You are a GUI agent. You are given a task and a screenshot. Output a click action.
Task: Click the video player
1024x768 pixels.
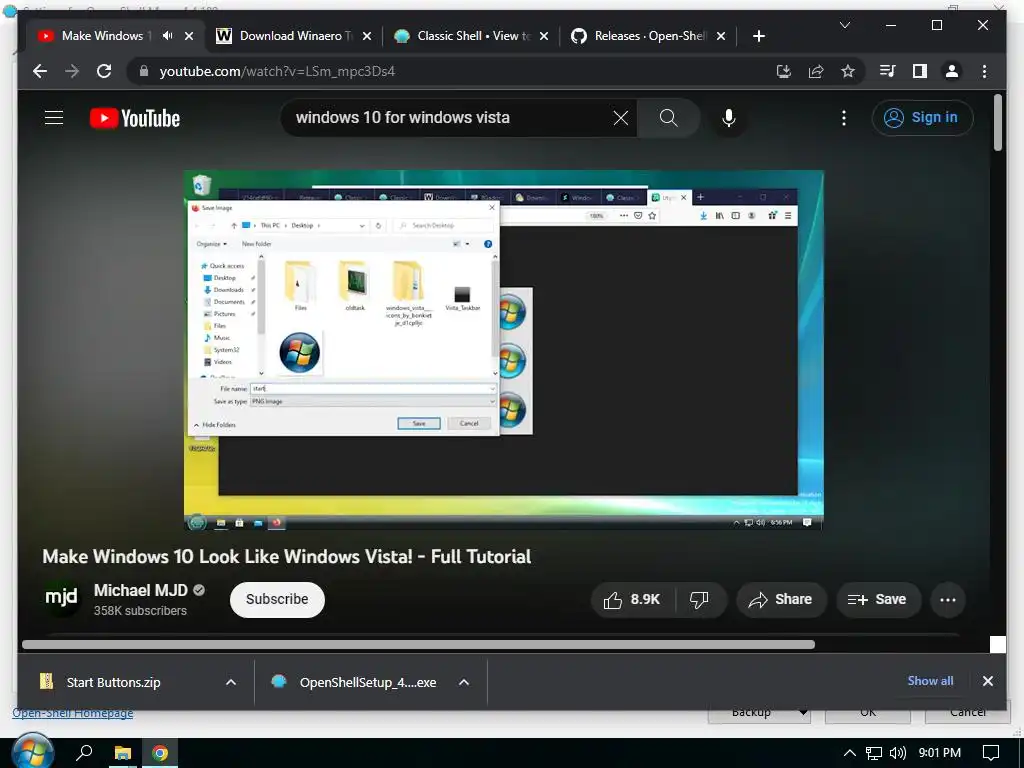[504, 349]
